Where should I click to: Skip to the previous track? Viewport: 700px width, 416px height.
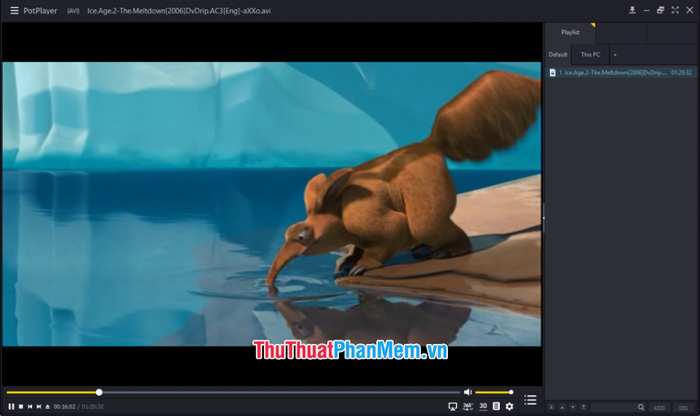point(30,407)
